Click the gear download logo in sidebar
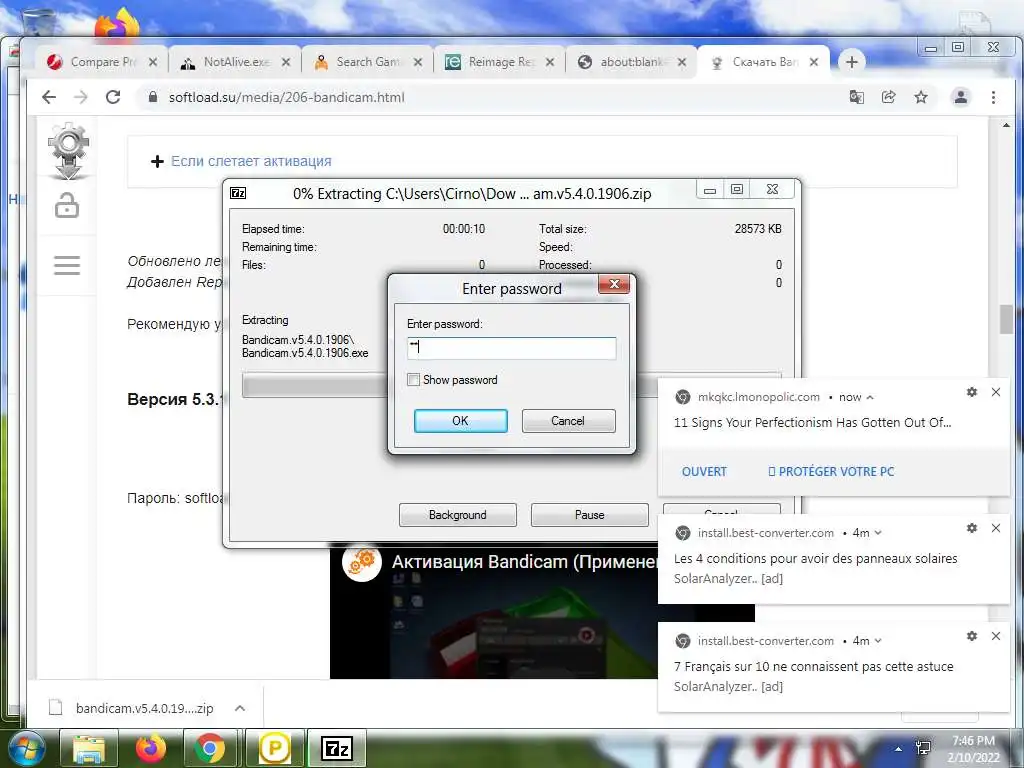Viewport: 1024px width, 768px height. [x=68, y=151]
